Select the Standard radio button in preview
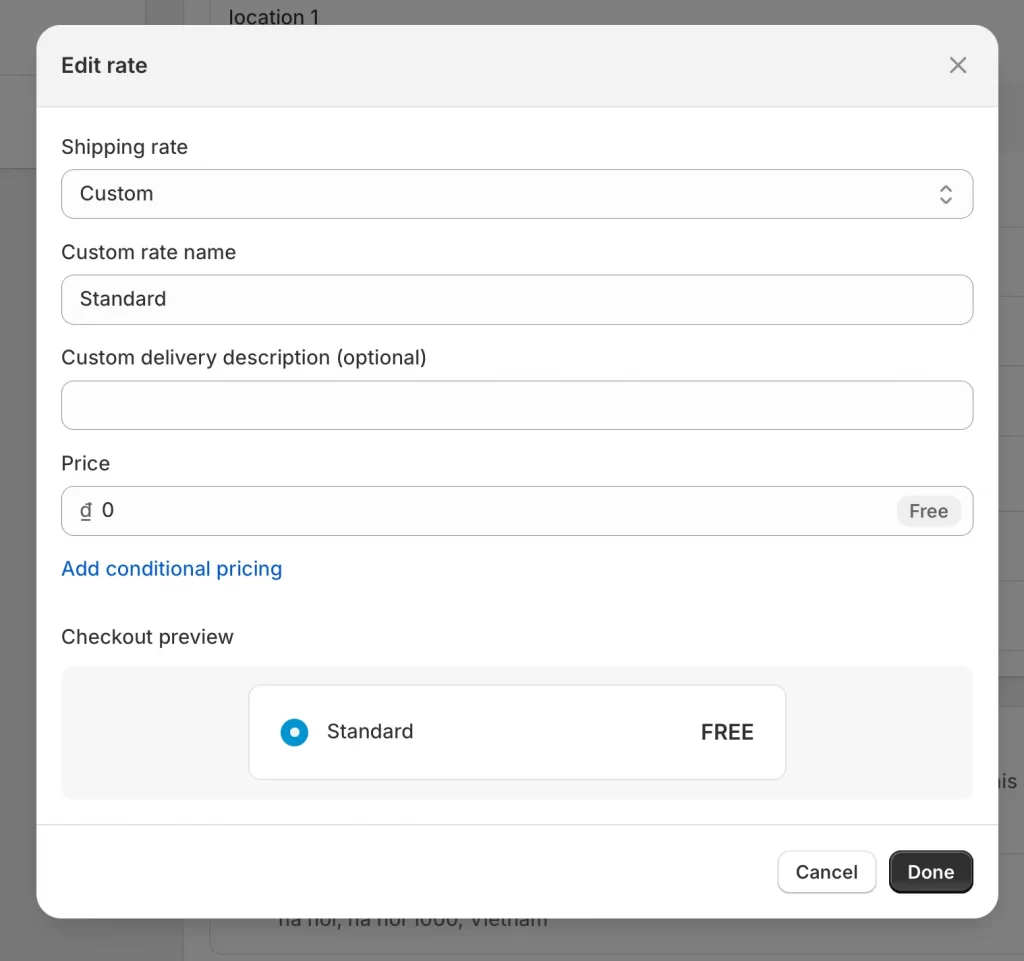1024x961 pixels. [294, 732]
